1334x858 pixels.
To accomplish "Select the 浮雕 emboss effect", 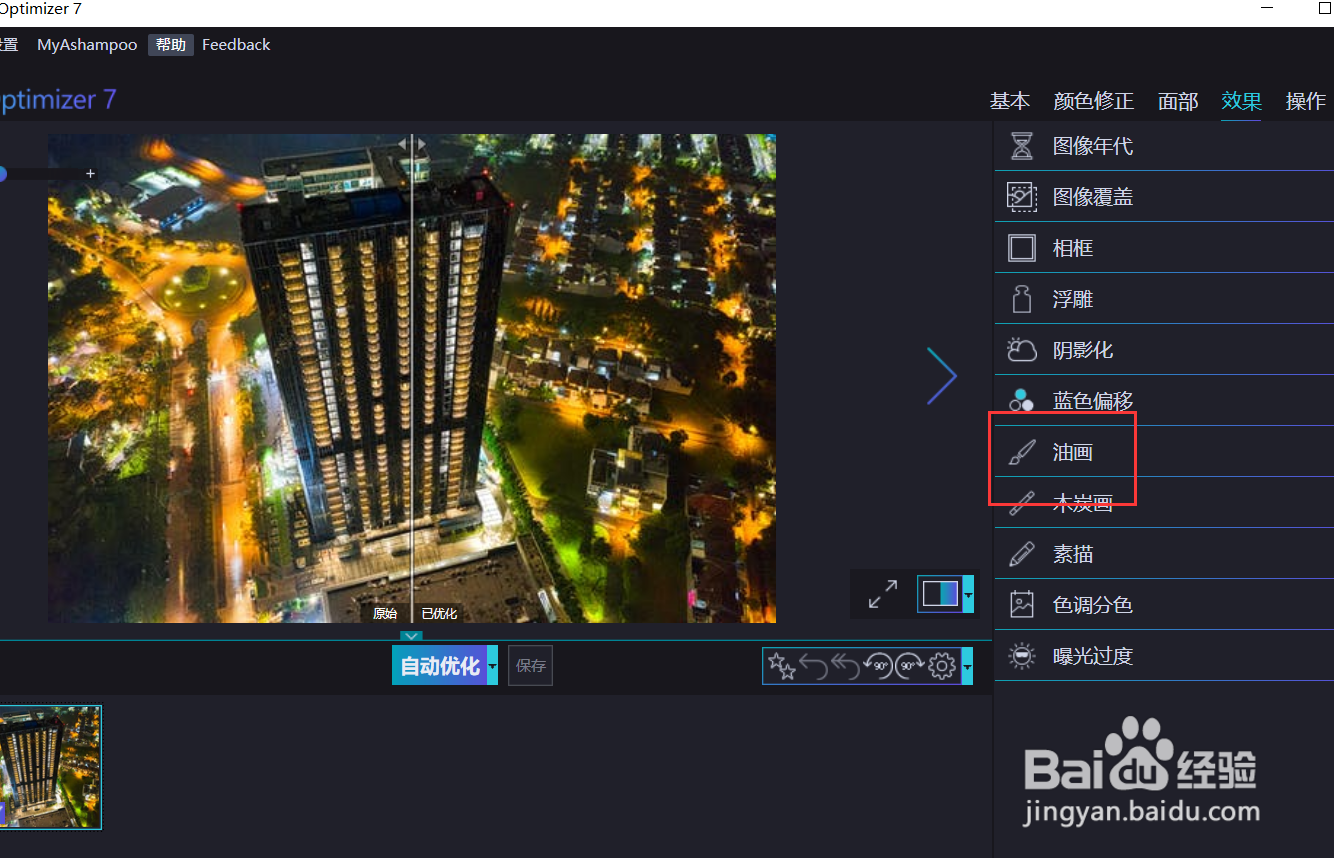I will tap(1074, 298).
